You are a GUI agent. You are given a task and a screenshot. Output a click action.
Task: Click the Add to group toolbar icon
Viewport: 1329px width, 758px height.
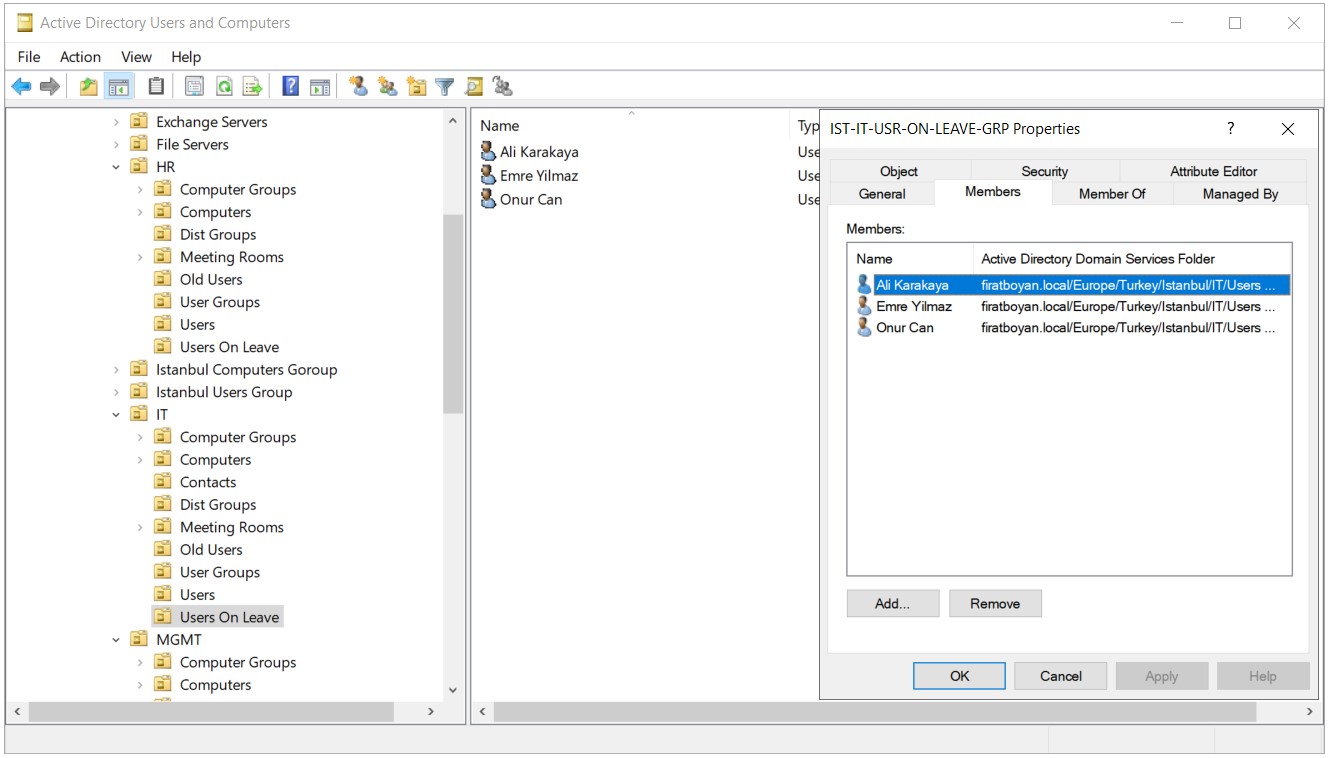click(503, 87)
